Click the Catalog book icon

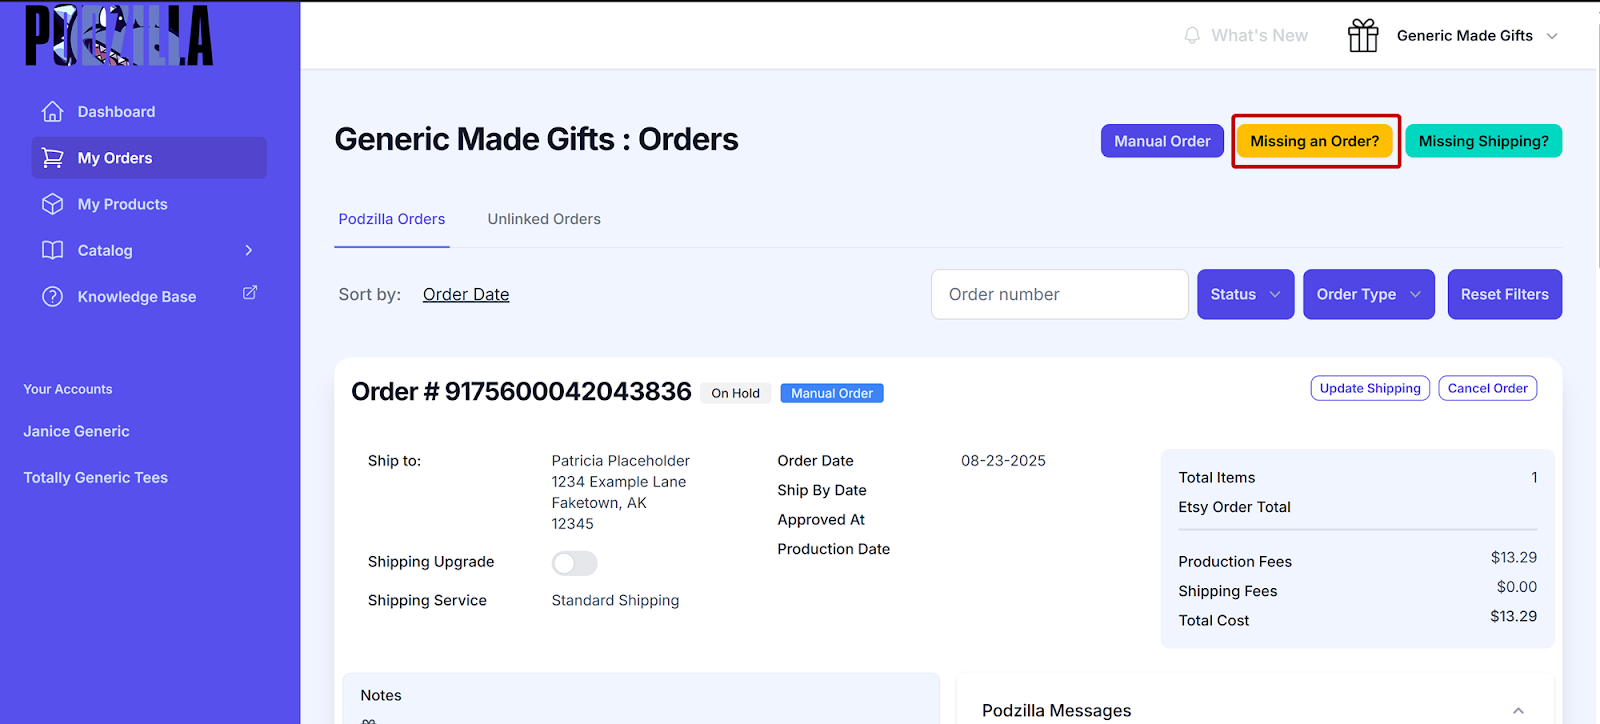(53, 250)
